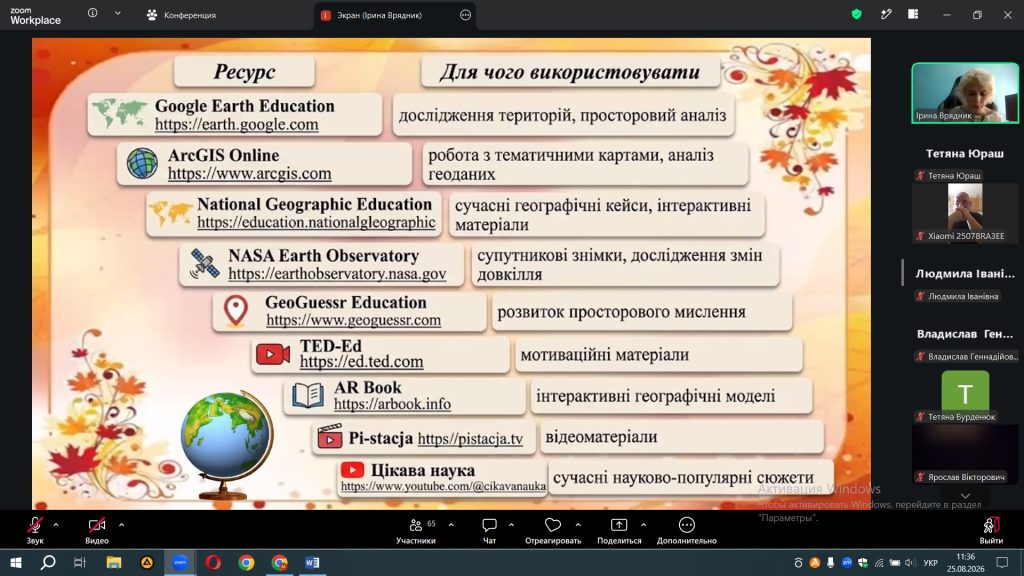This screenshot has width=1024, height=576.
Task: Select Тетяна Бурденюк participant avatar tile
Action: (965, 393)
